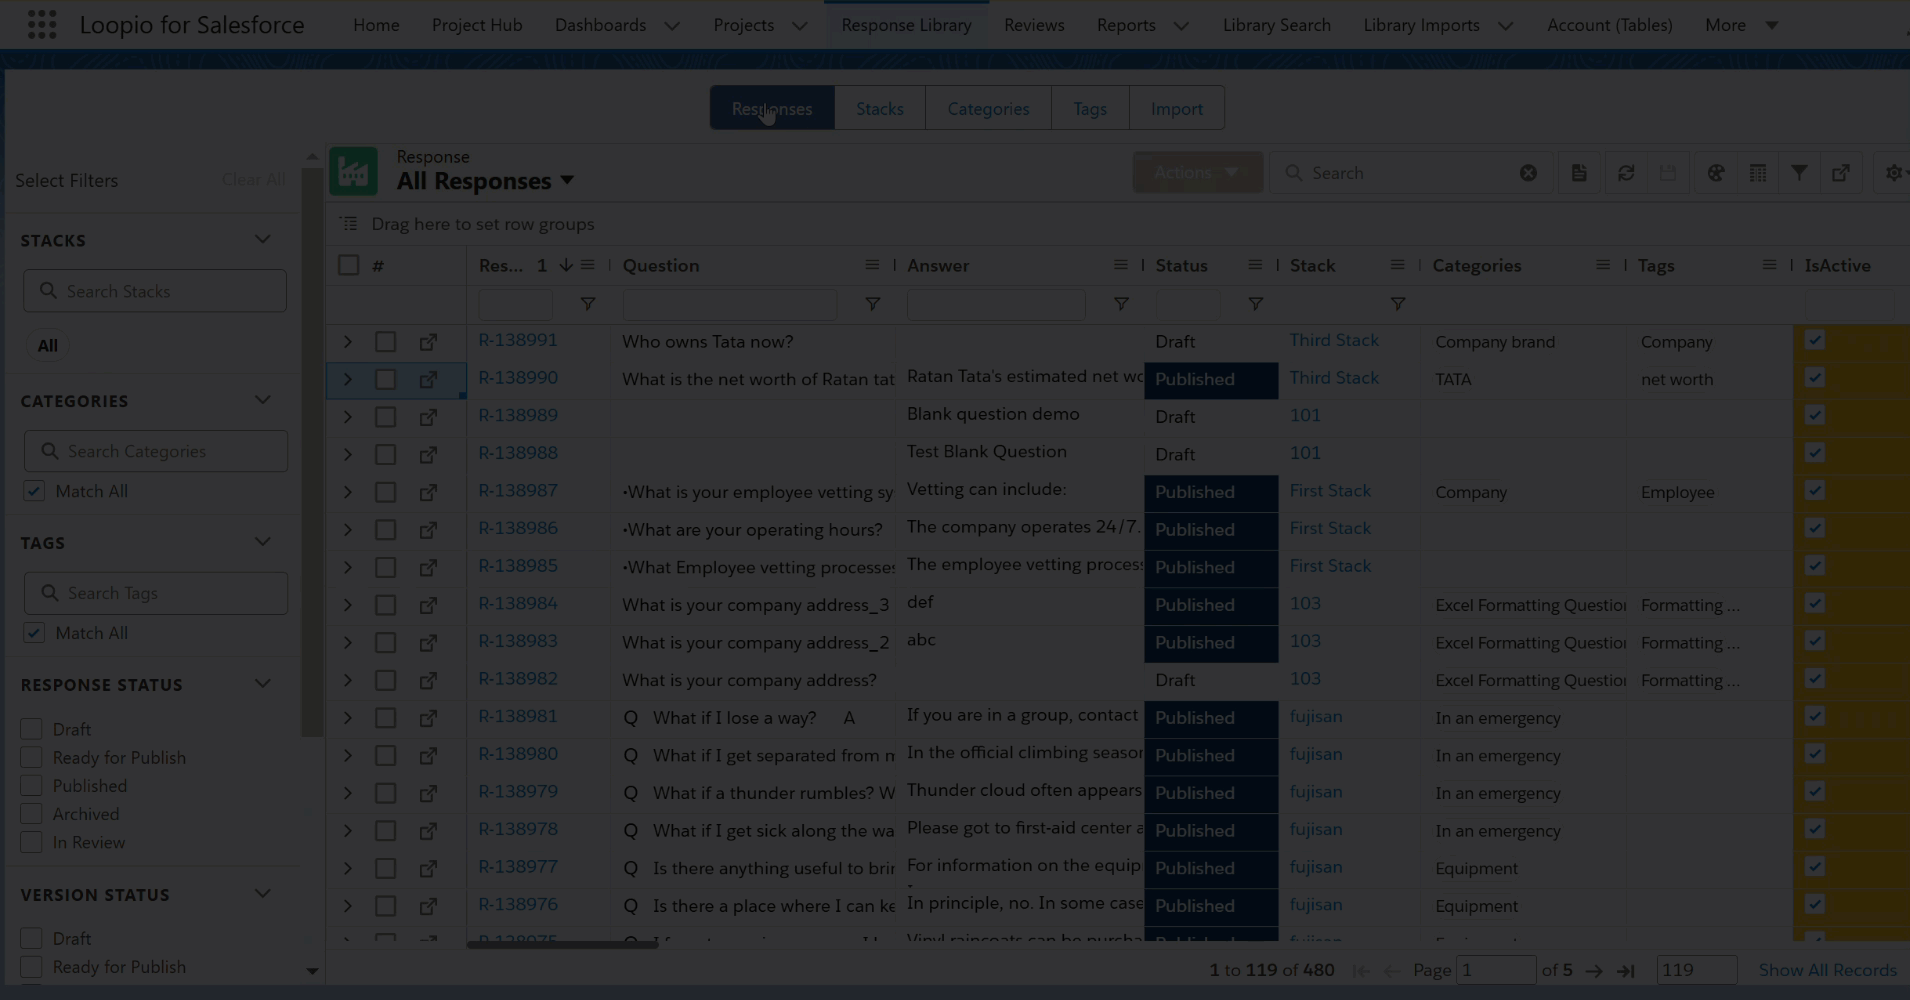
Task: Open Stack column filter funnel
Action: [1398, 303]
